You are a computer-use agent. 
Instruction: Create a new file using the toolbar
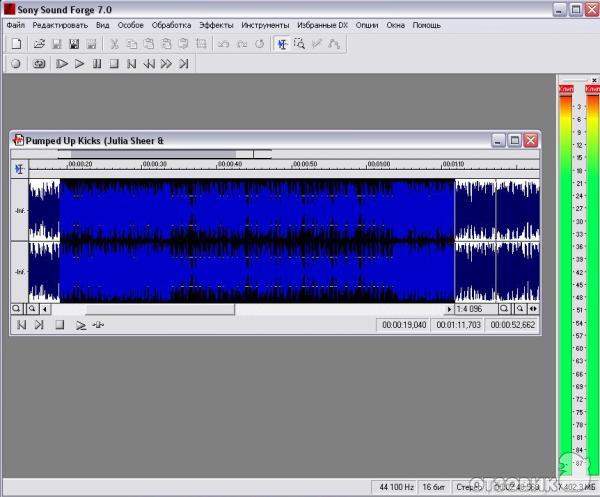[x=16, y=44]
